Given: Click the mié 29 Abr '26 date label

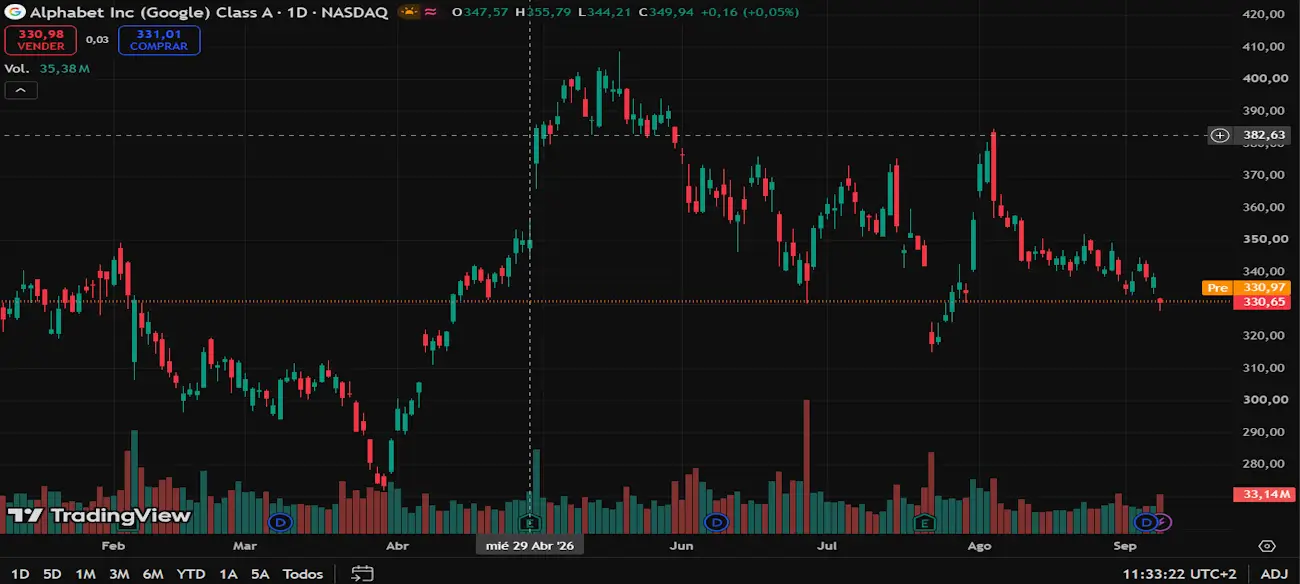Looking at the screenshot, I should [x=530, y=546].
